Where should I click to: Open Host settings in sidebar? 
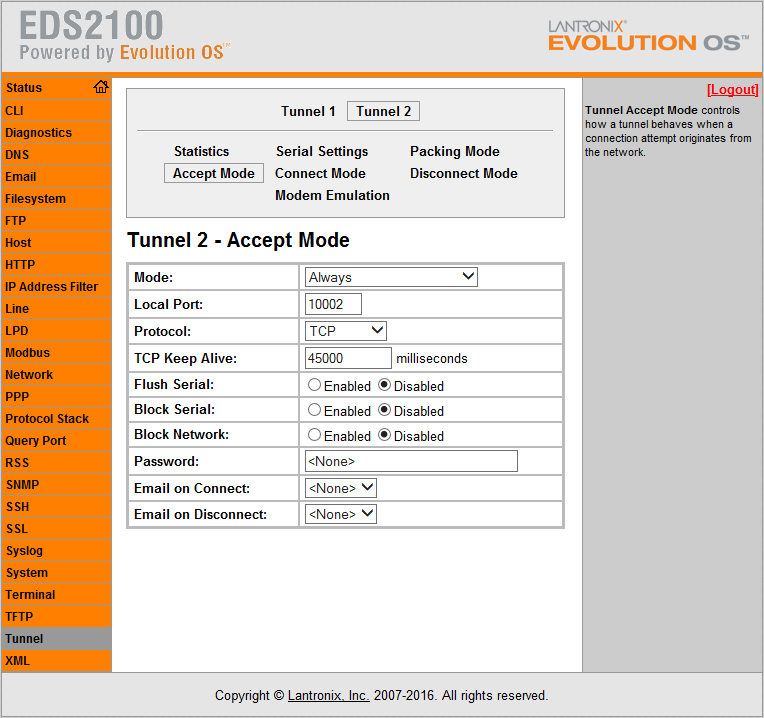[57, 243]
